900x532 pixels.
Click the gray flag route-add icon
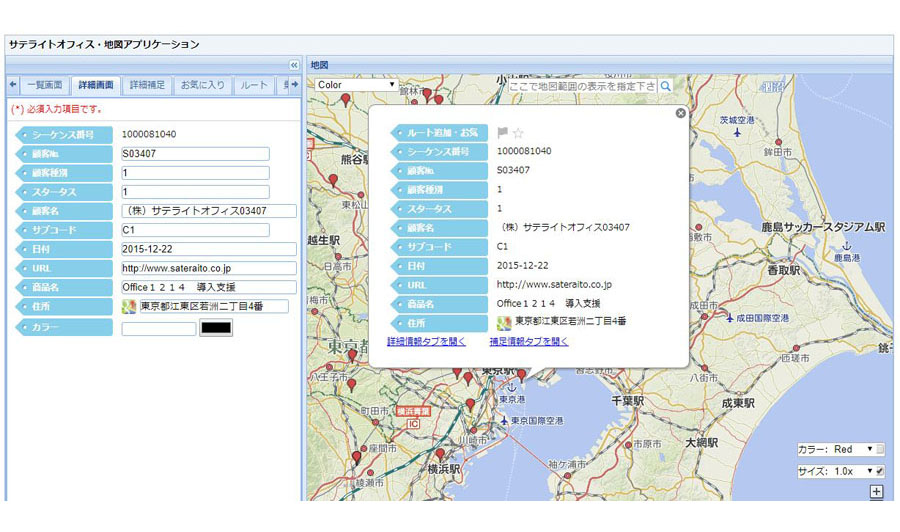click(502, 133)
